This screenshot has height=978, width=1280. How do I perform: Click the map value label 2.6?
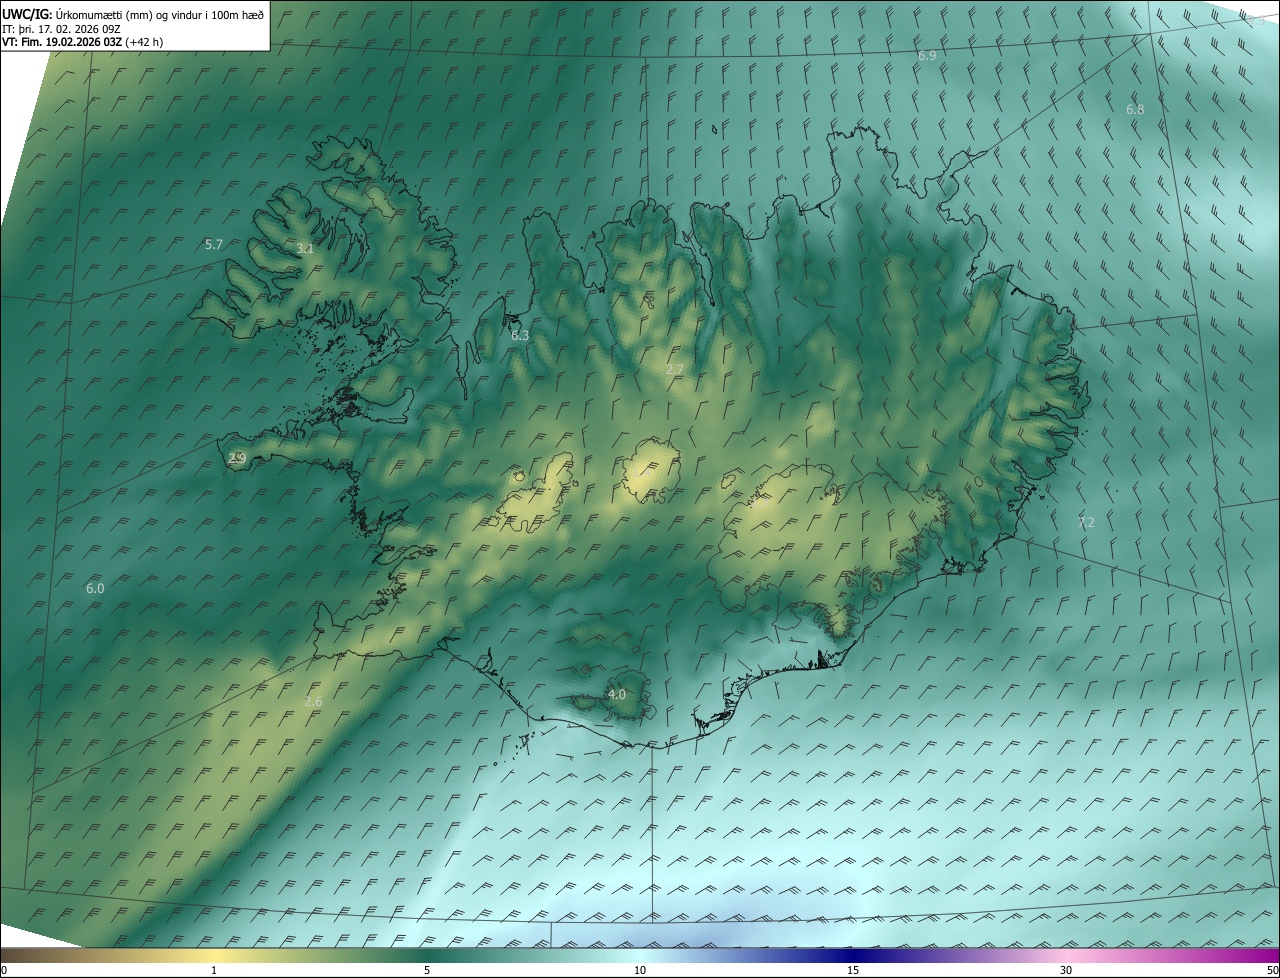coord(313,702)
